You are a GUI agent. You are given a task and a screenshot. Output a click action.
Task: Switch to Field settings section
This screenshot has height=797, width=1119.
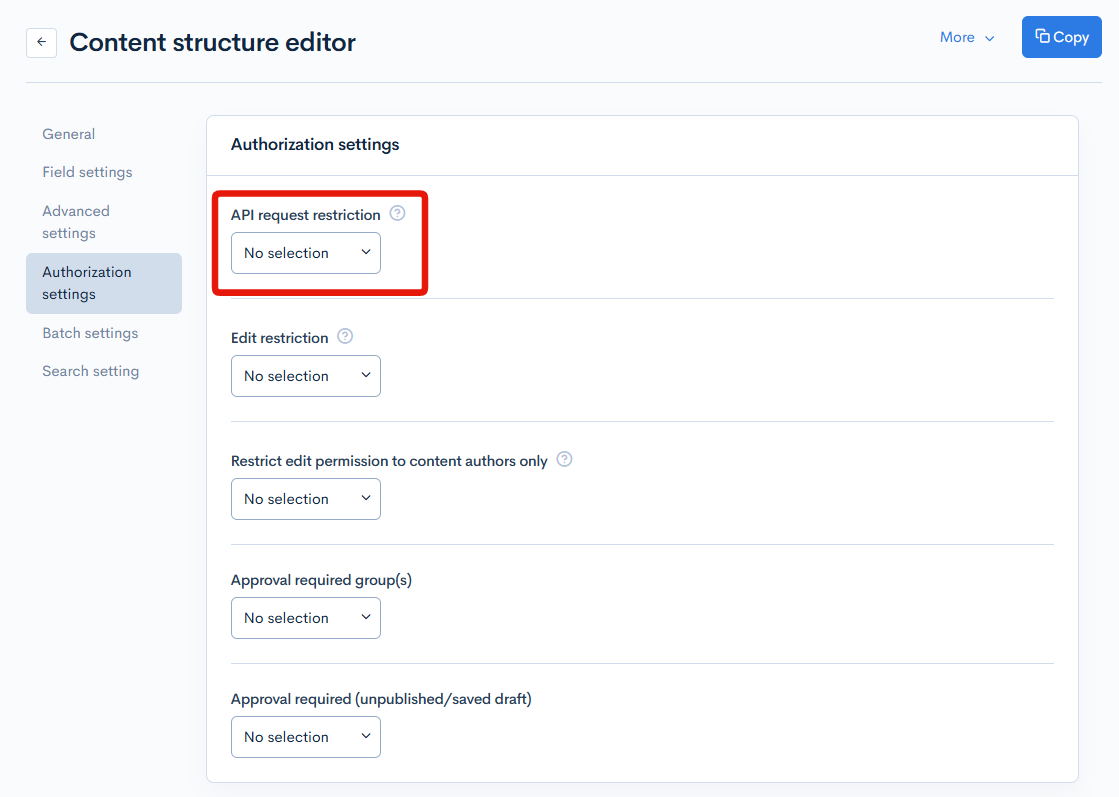point(87,172)
